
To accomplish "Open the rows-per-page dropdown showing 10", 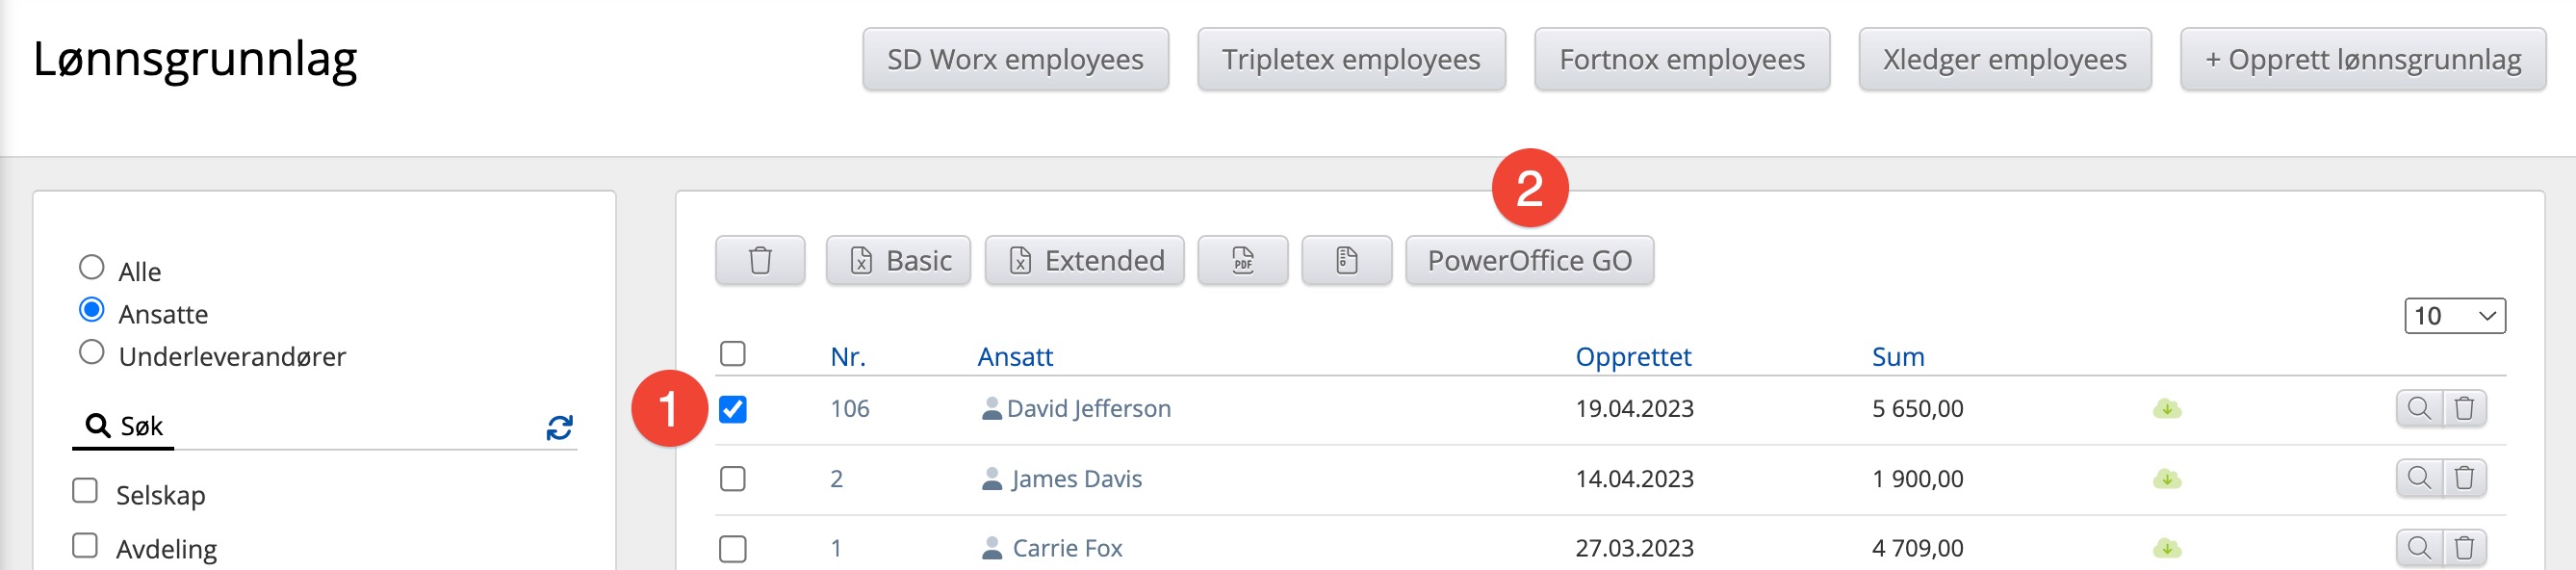I will [2454, 316].
